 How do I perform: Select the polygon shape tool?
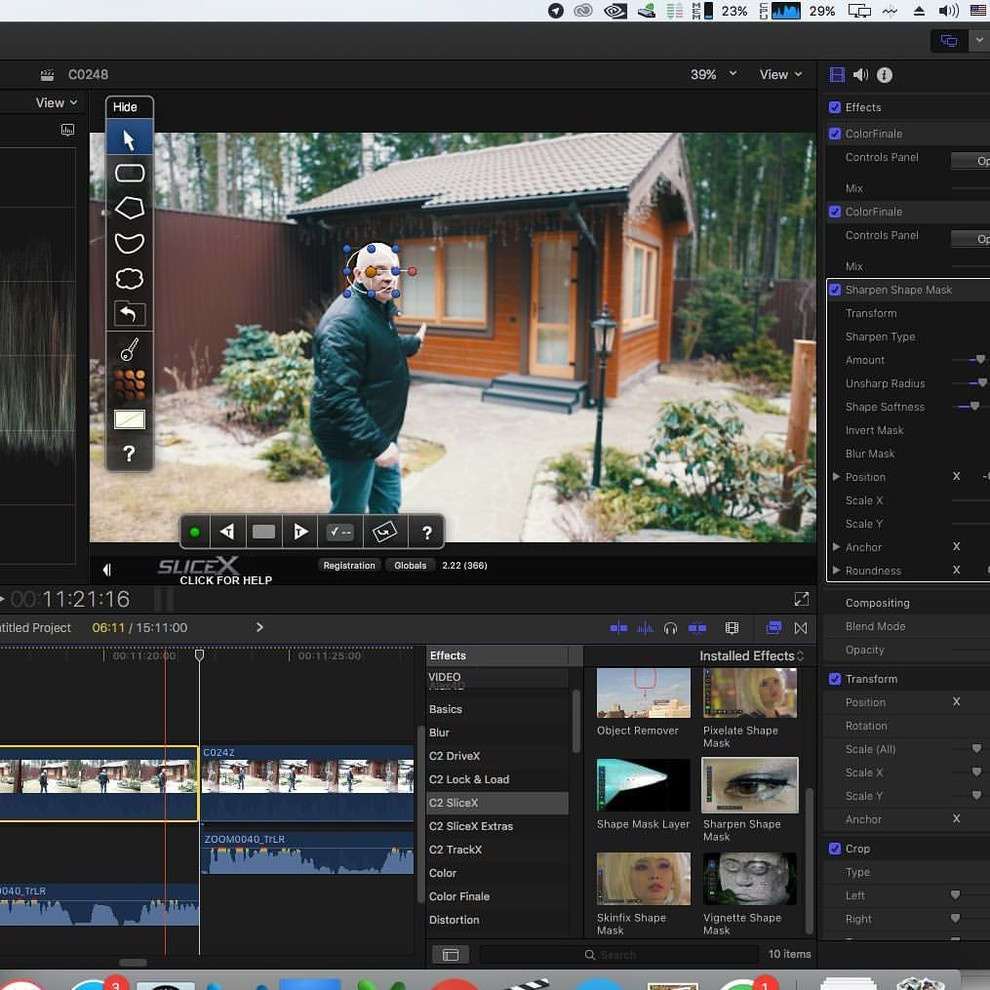coord(129,208)
